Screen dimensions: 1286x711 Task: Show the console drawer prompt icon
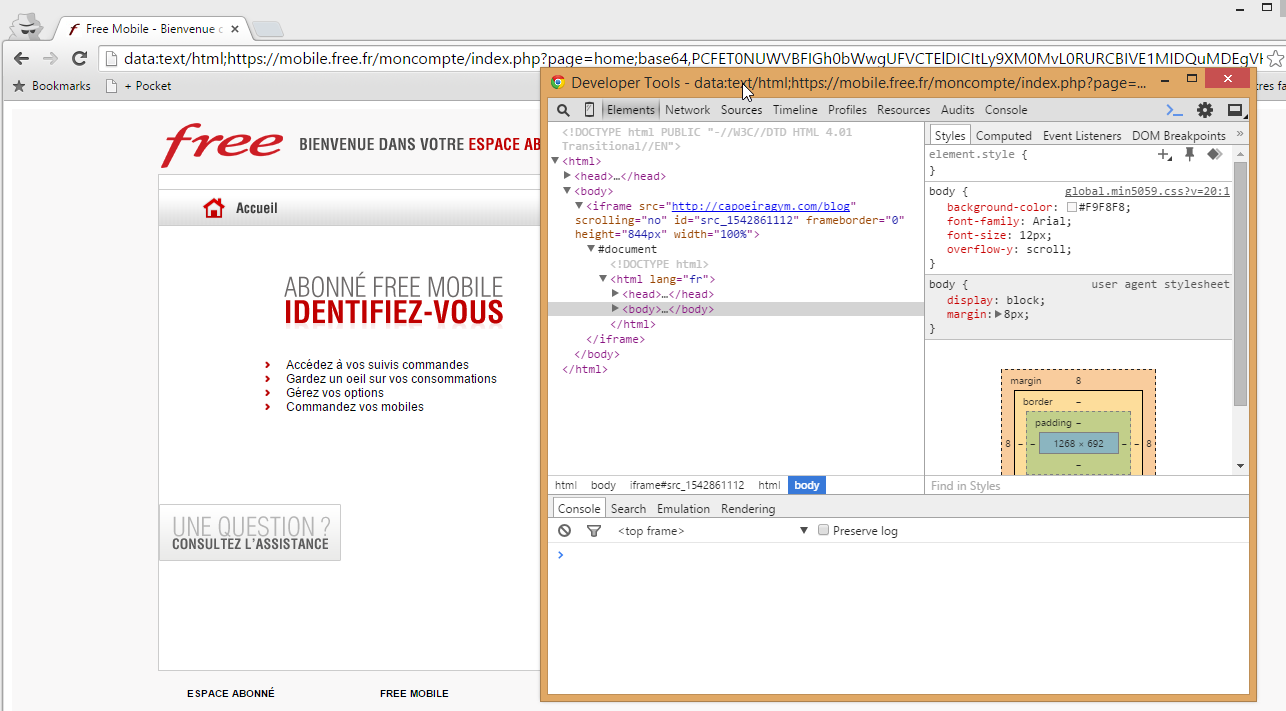(1175, 110)
